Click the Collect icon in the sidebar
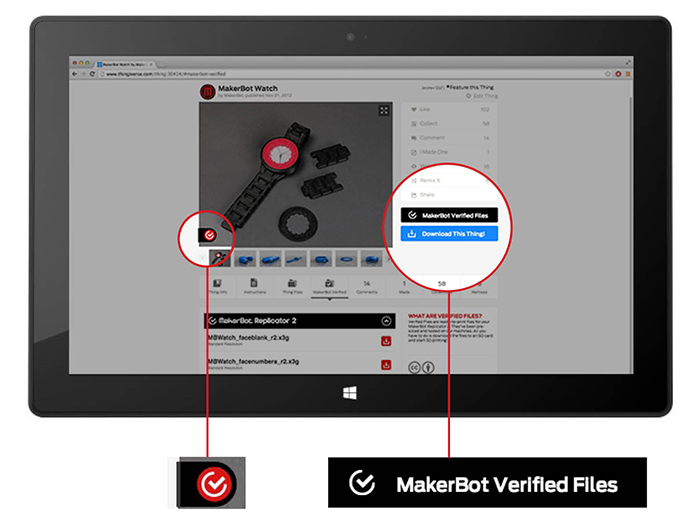This screenshot has width=700, height=528. (414, 124)
